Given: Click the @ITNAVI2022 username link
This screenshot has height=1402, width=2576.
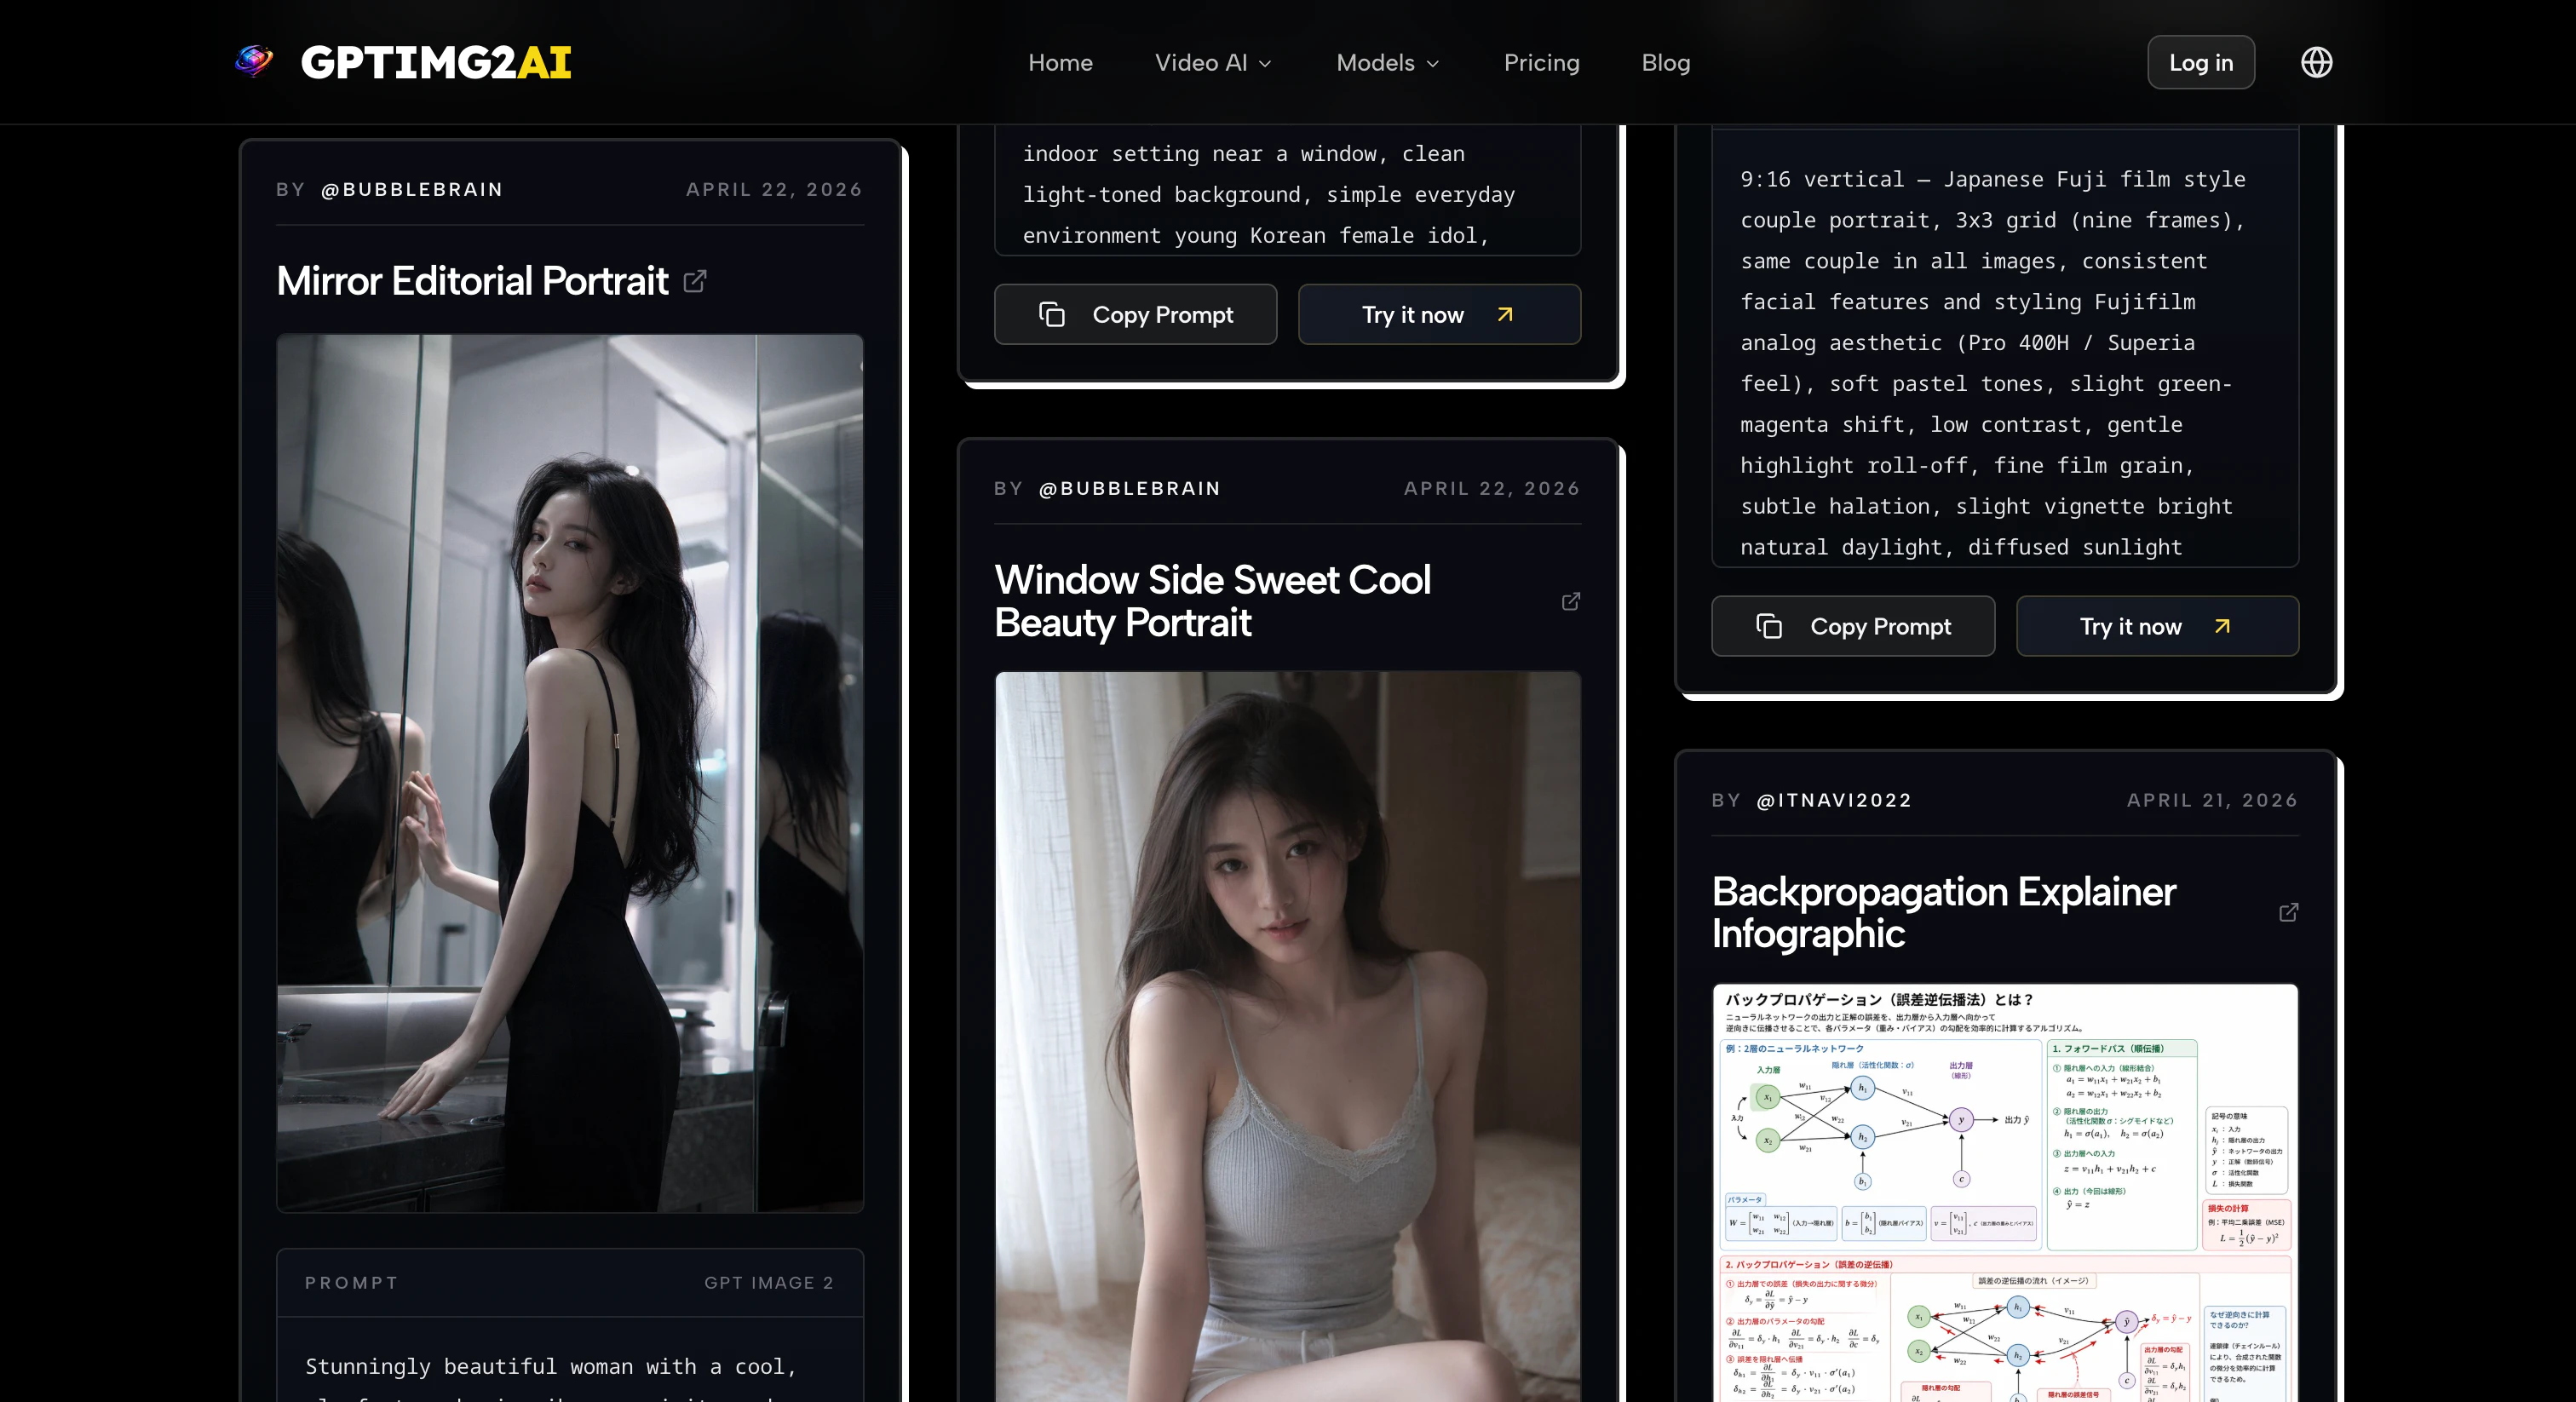Looking at the screenshot, I should pos(1835,800).
